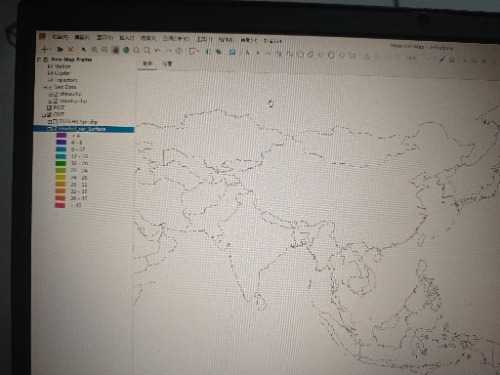This screenshot has width=500, height=375.
Task: Click the green plus Add Layer icon
Action: click(x=45, y=50)
